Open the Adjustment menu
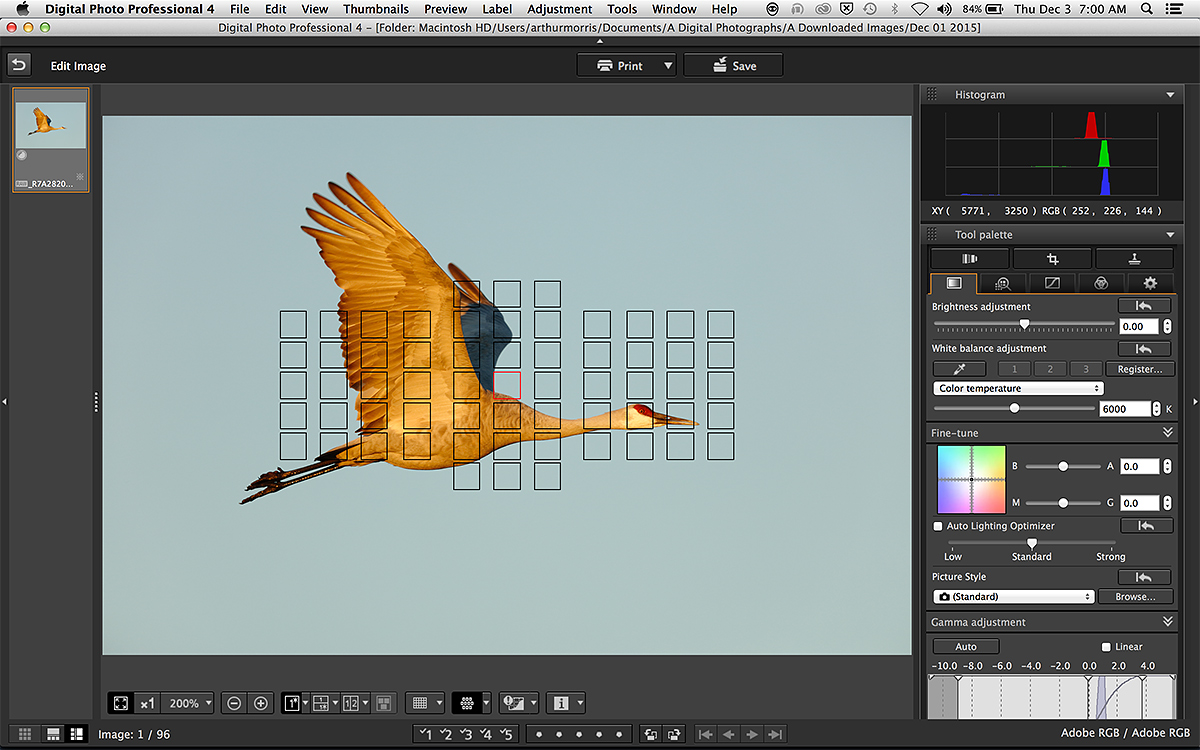This screenshot has height=750, width=1200. (x=560, y=9)
